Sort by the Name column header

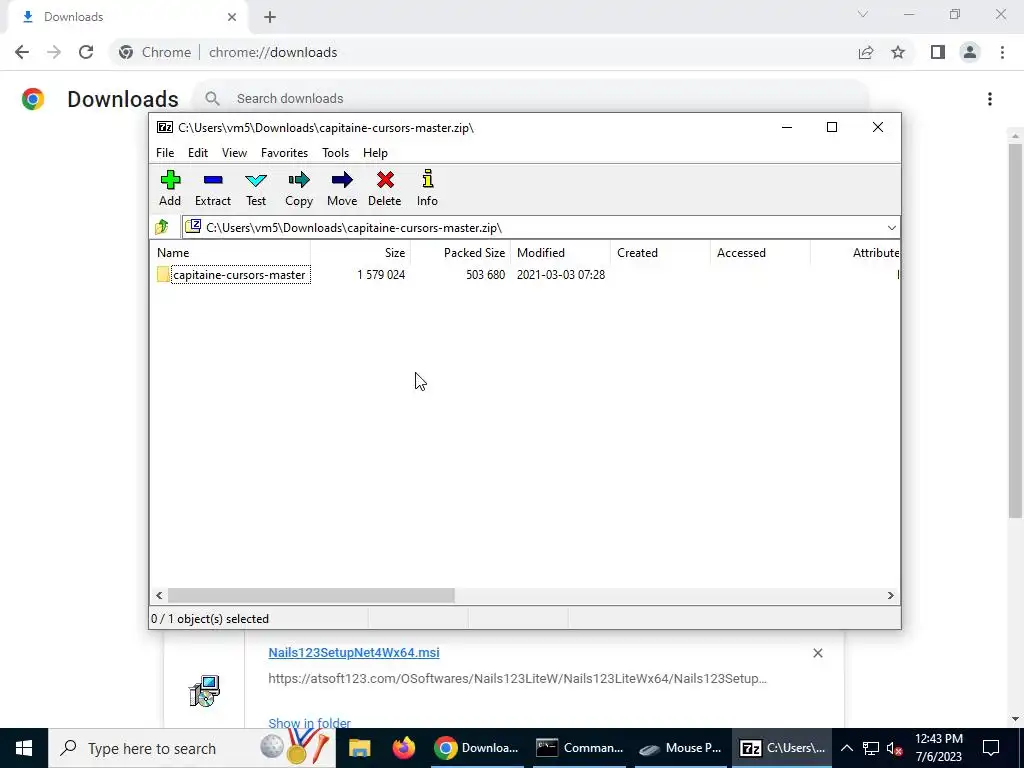coord(231,253)
